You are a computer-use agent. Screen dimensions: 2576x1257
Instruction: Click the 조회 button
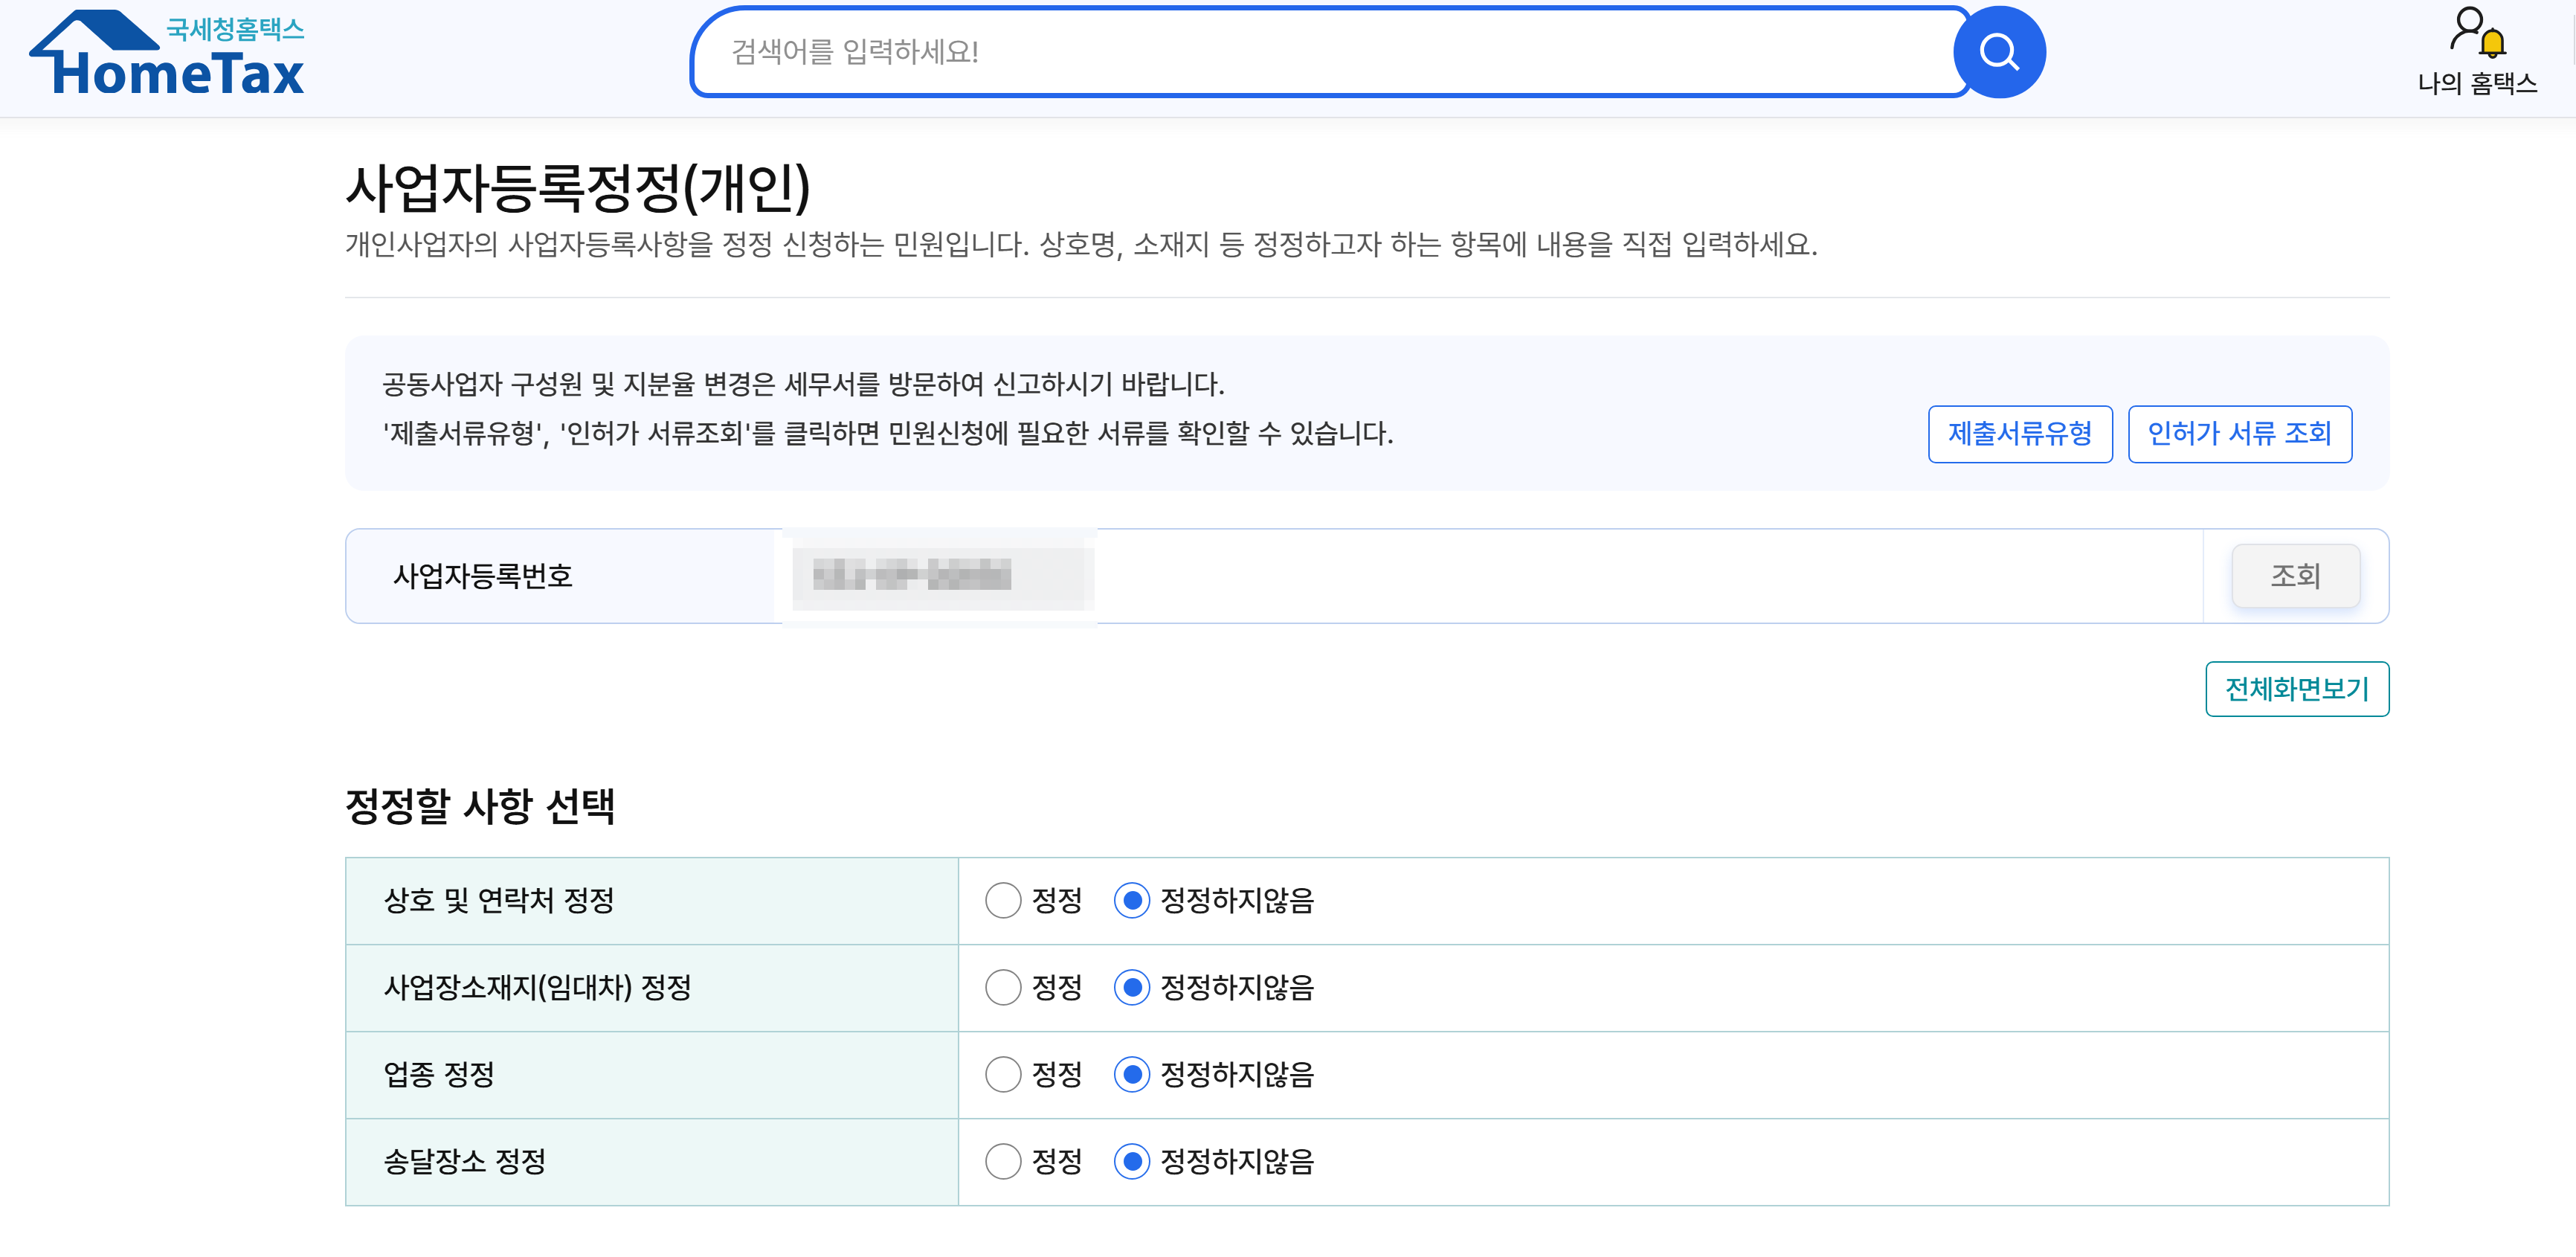click(x=2294, y=576)
